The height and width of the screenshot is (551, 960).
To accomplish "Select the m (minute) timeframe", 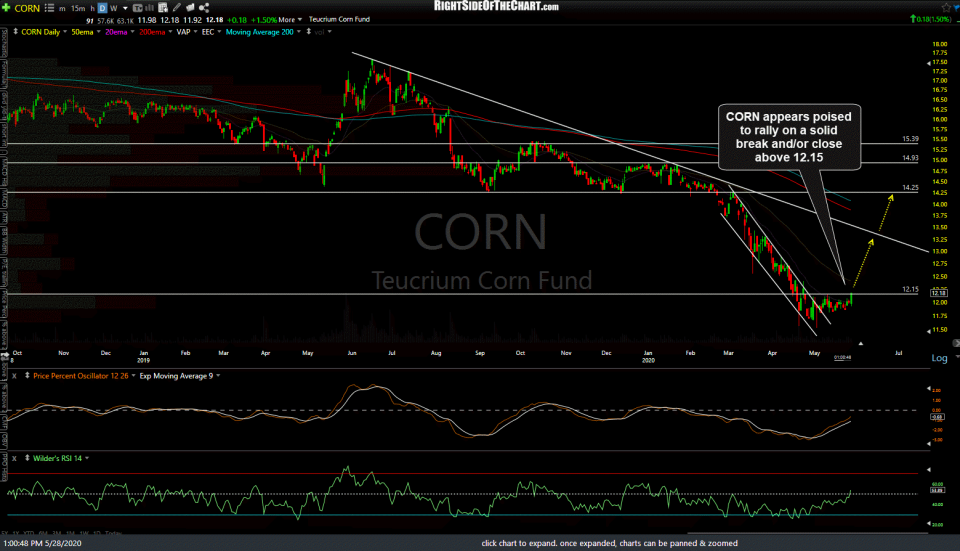I will [x=62, y=9].
